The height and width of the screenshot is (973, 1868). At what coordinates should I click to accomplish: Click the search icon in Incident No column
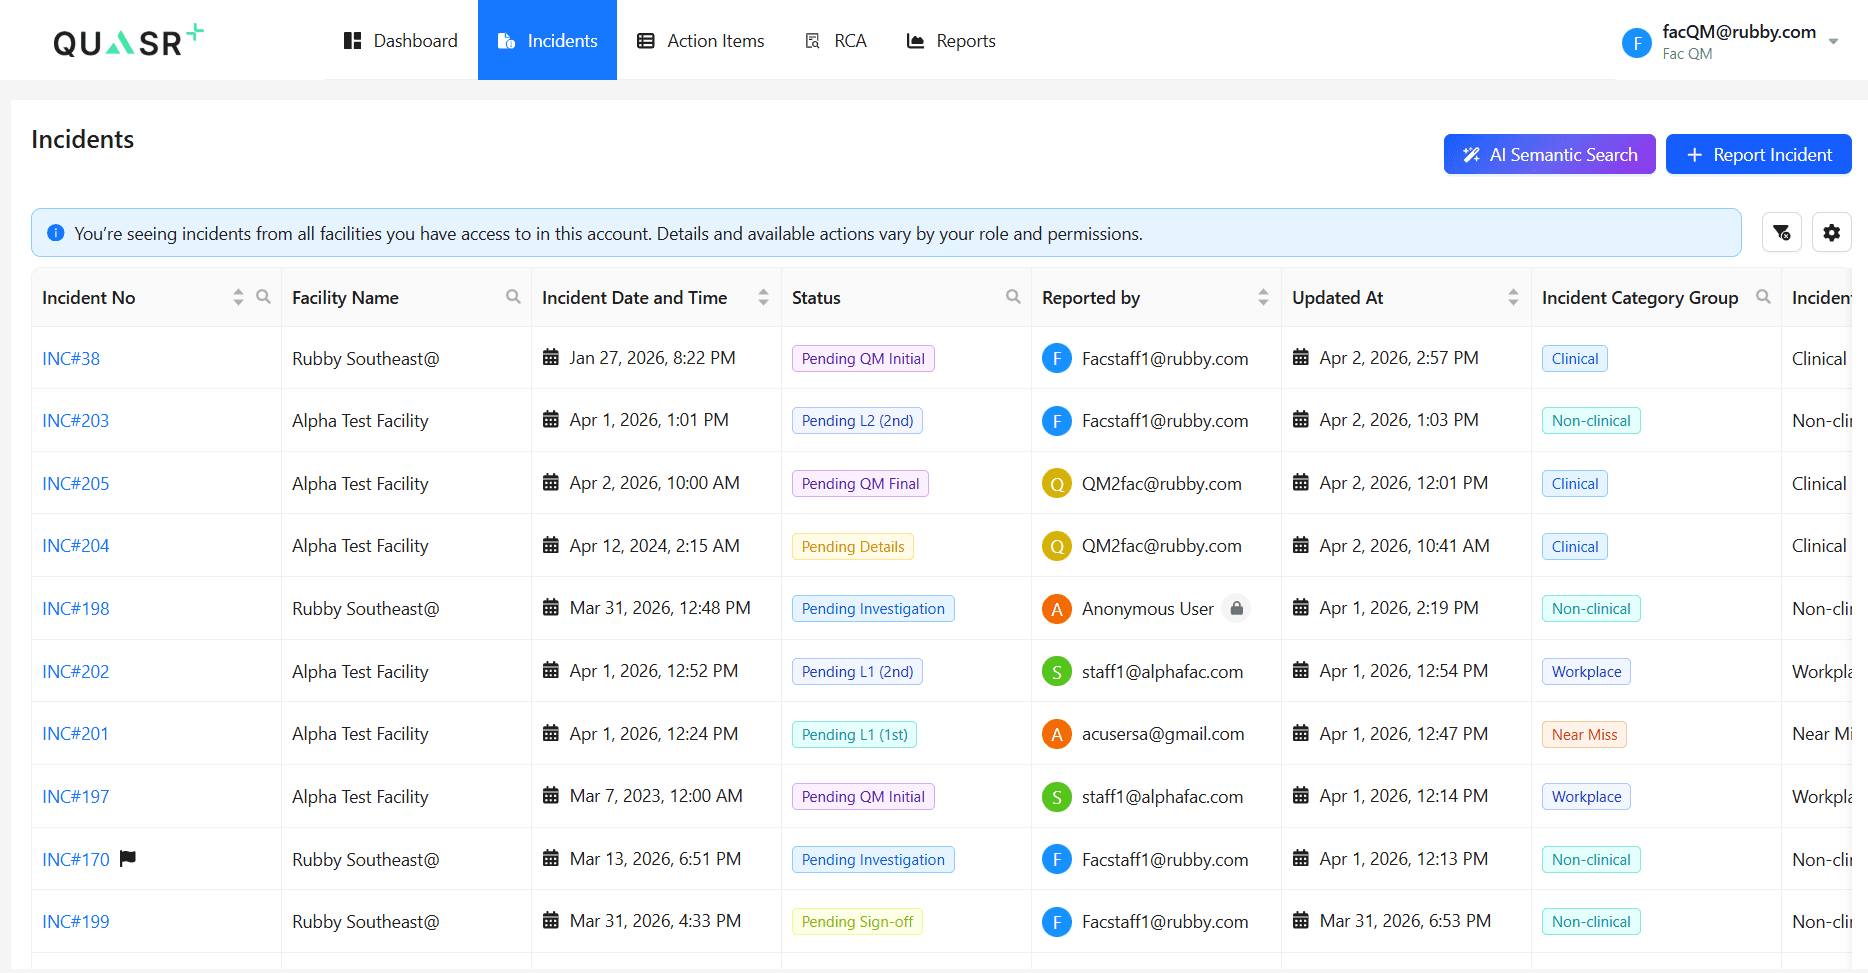click(x=263, y=296)
